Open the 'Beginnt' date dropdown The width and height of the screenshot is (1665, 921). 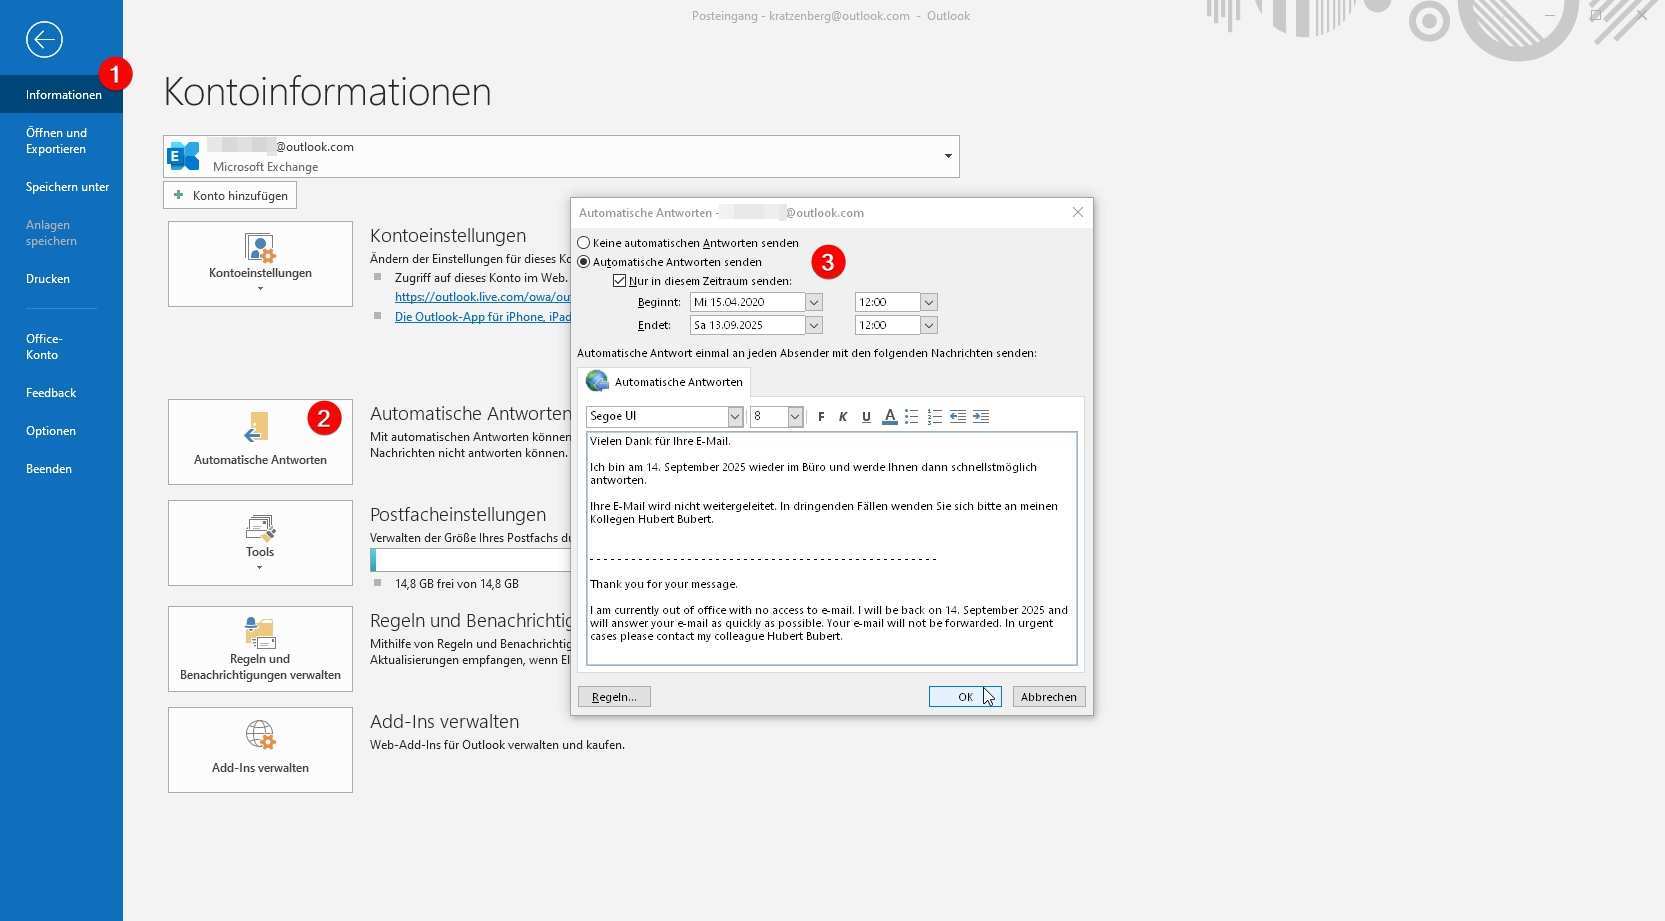pos(814,302)
